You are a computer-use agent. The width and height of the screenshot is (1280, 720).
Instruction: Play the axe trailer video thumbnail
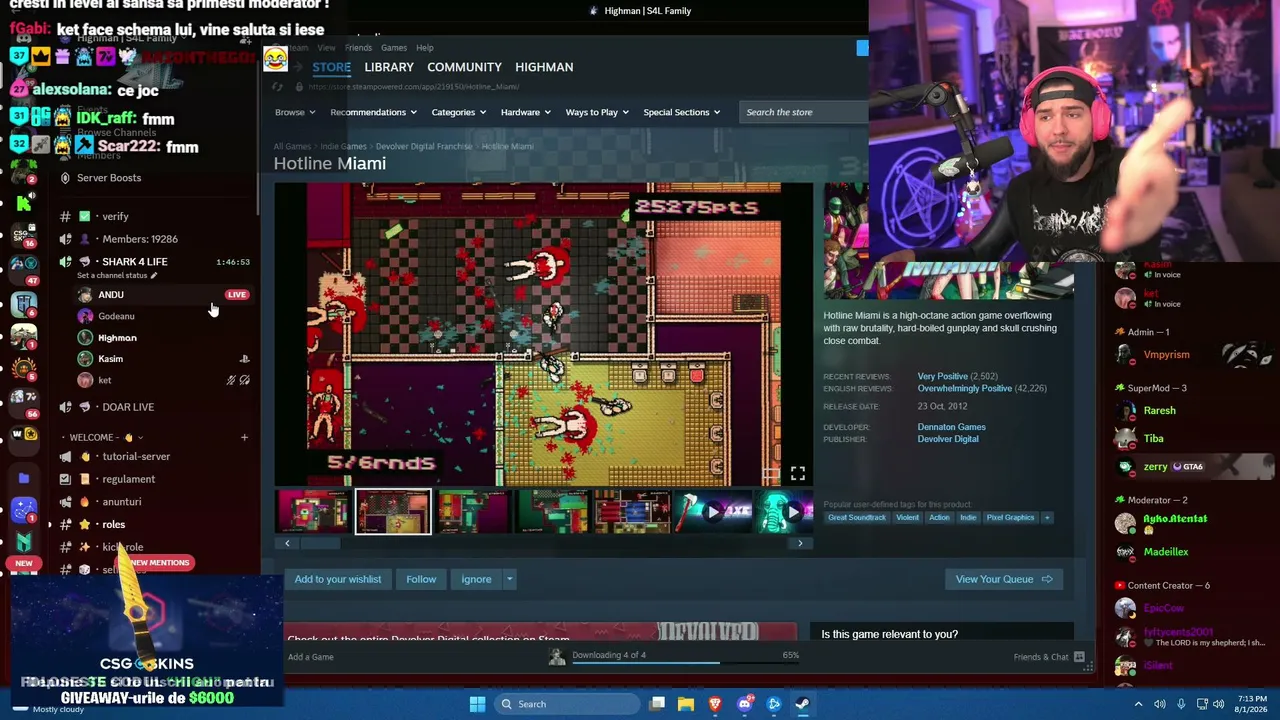[x=712, y=512]
